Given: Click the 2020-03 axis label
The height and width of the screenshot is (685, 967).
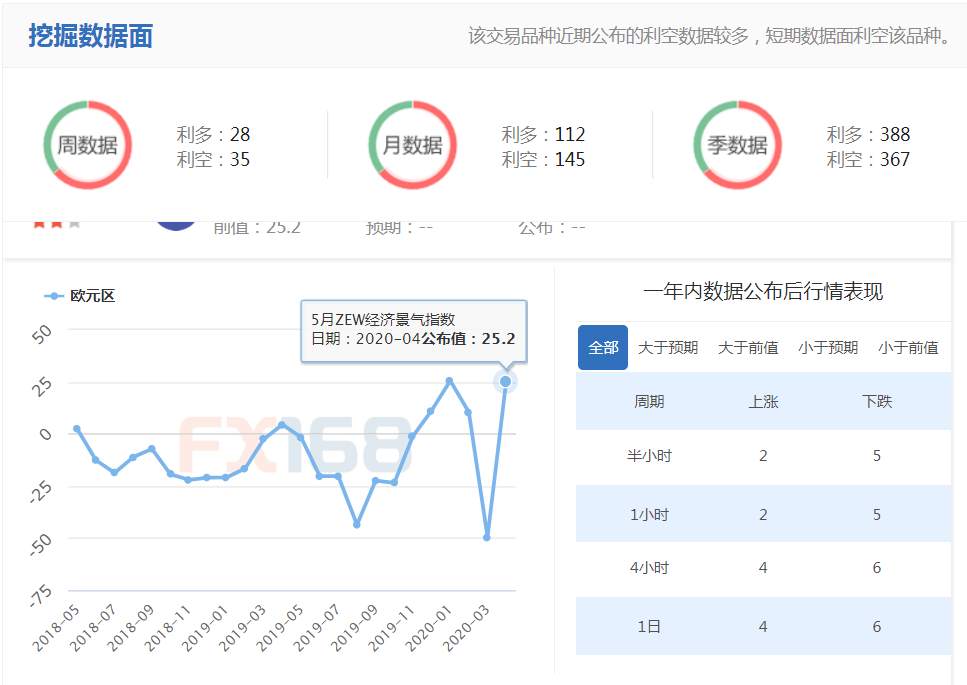Looking at the screenshot, I should click(466, 628).
